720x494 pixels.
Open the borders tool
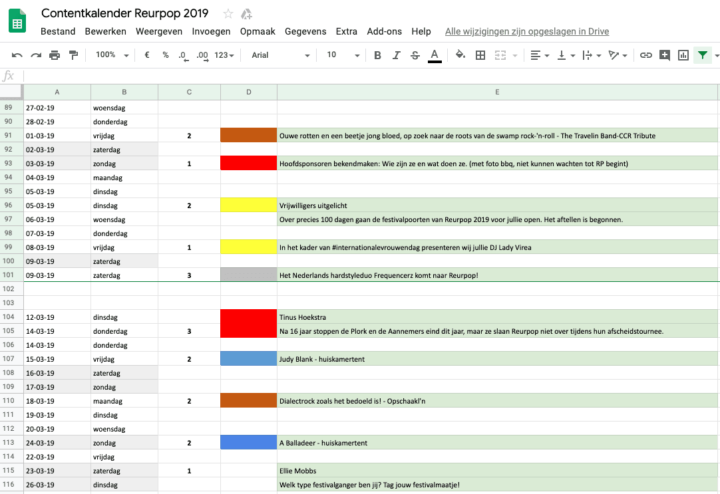tap(480, 55)
